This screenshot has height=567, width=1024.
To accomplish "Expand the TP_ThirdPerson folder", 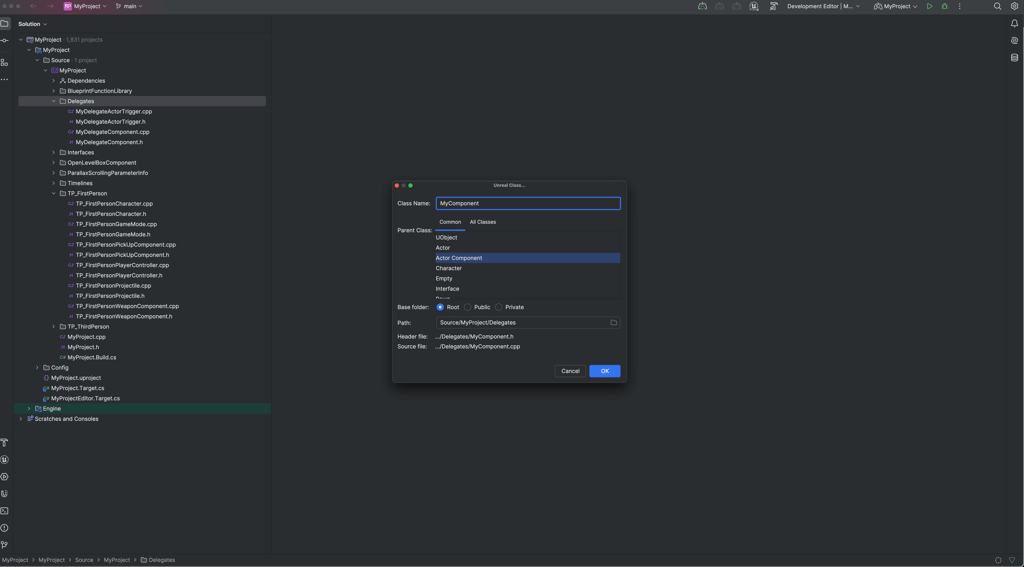I will point(54,327).
